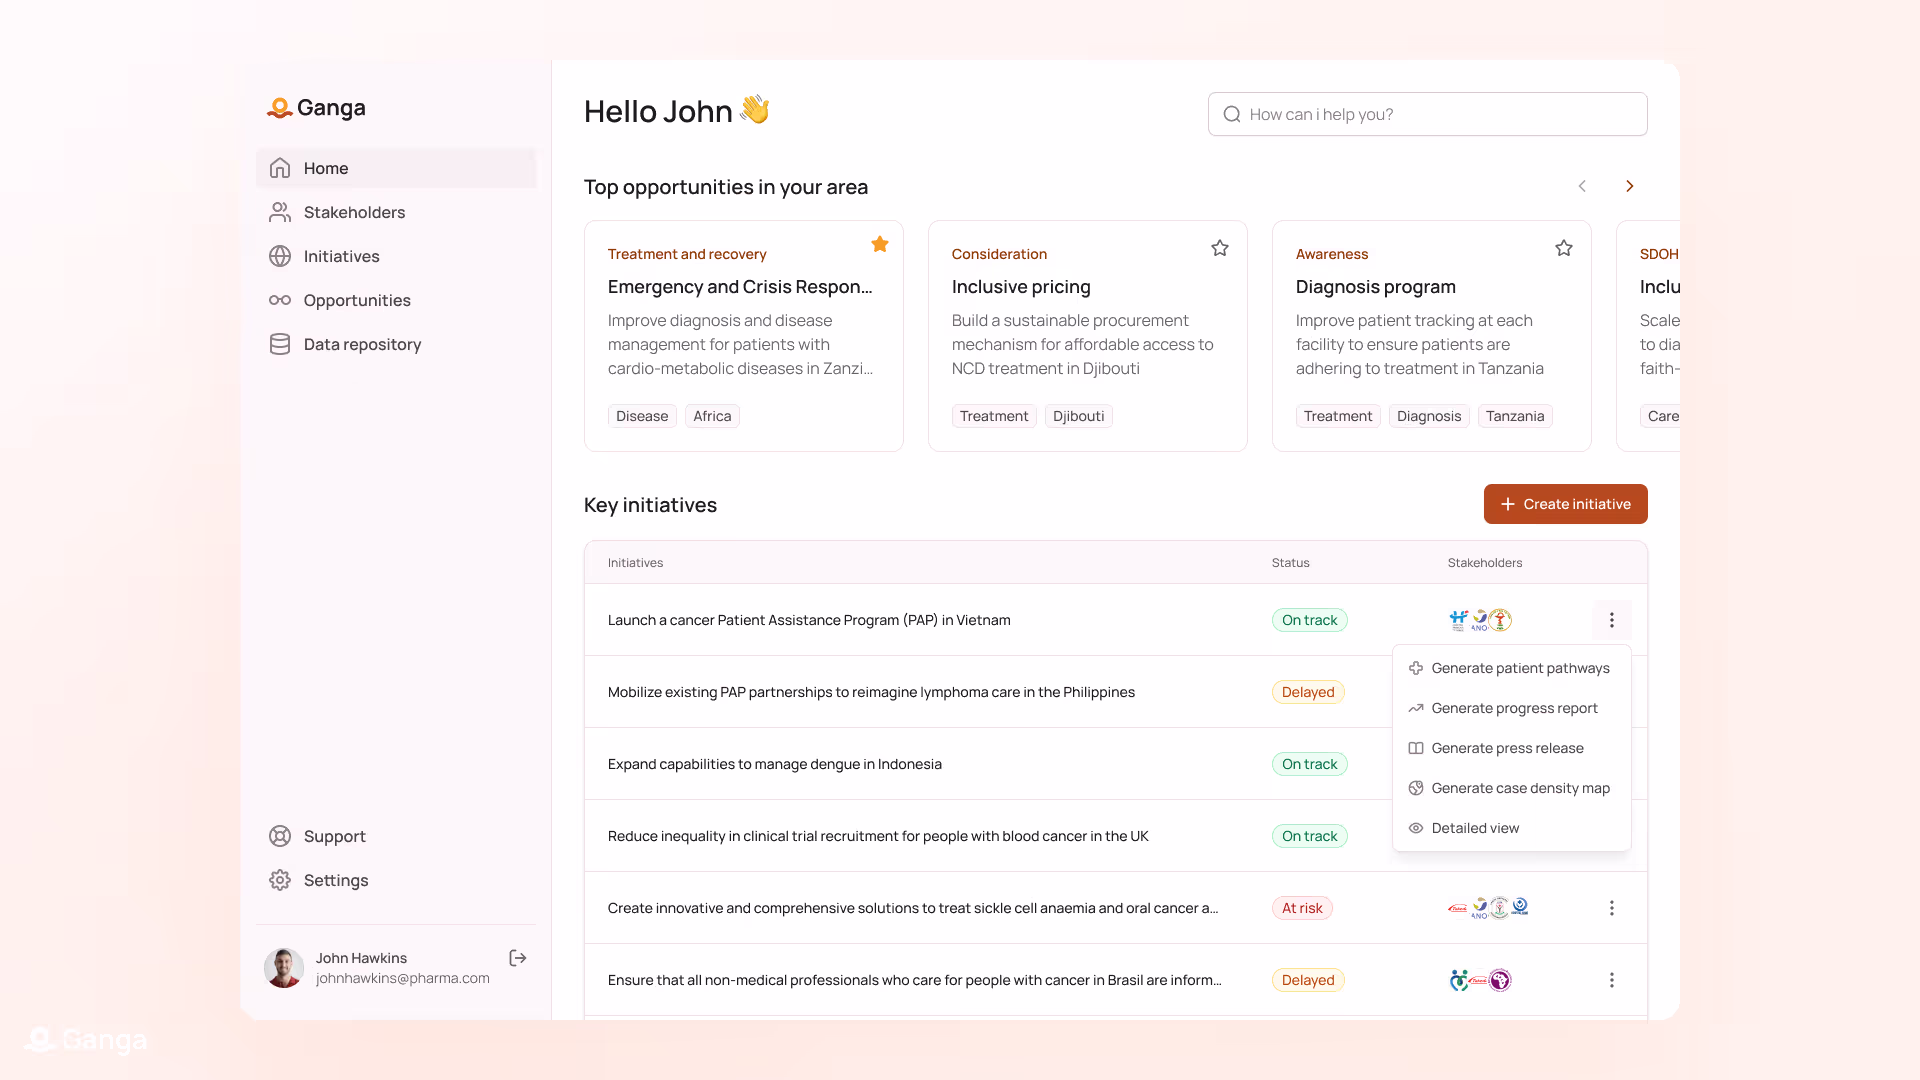Choose Generate case density map
The height and width of the screenshot is (1080, 1920).
pos(1519,788)
